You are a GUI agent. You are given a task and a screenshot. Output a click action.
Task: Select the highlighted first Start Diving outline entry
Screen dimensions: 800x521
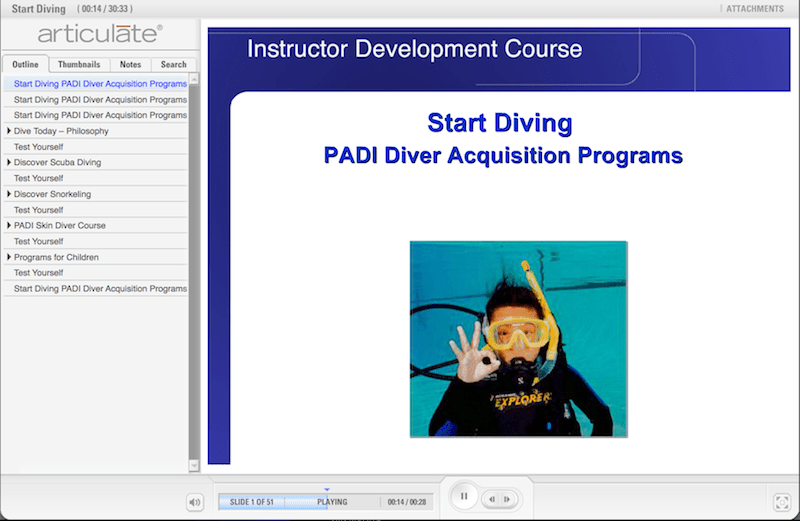[95, 84]
